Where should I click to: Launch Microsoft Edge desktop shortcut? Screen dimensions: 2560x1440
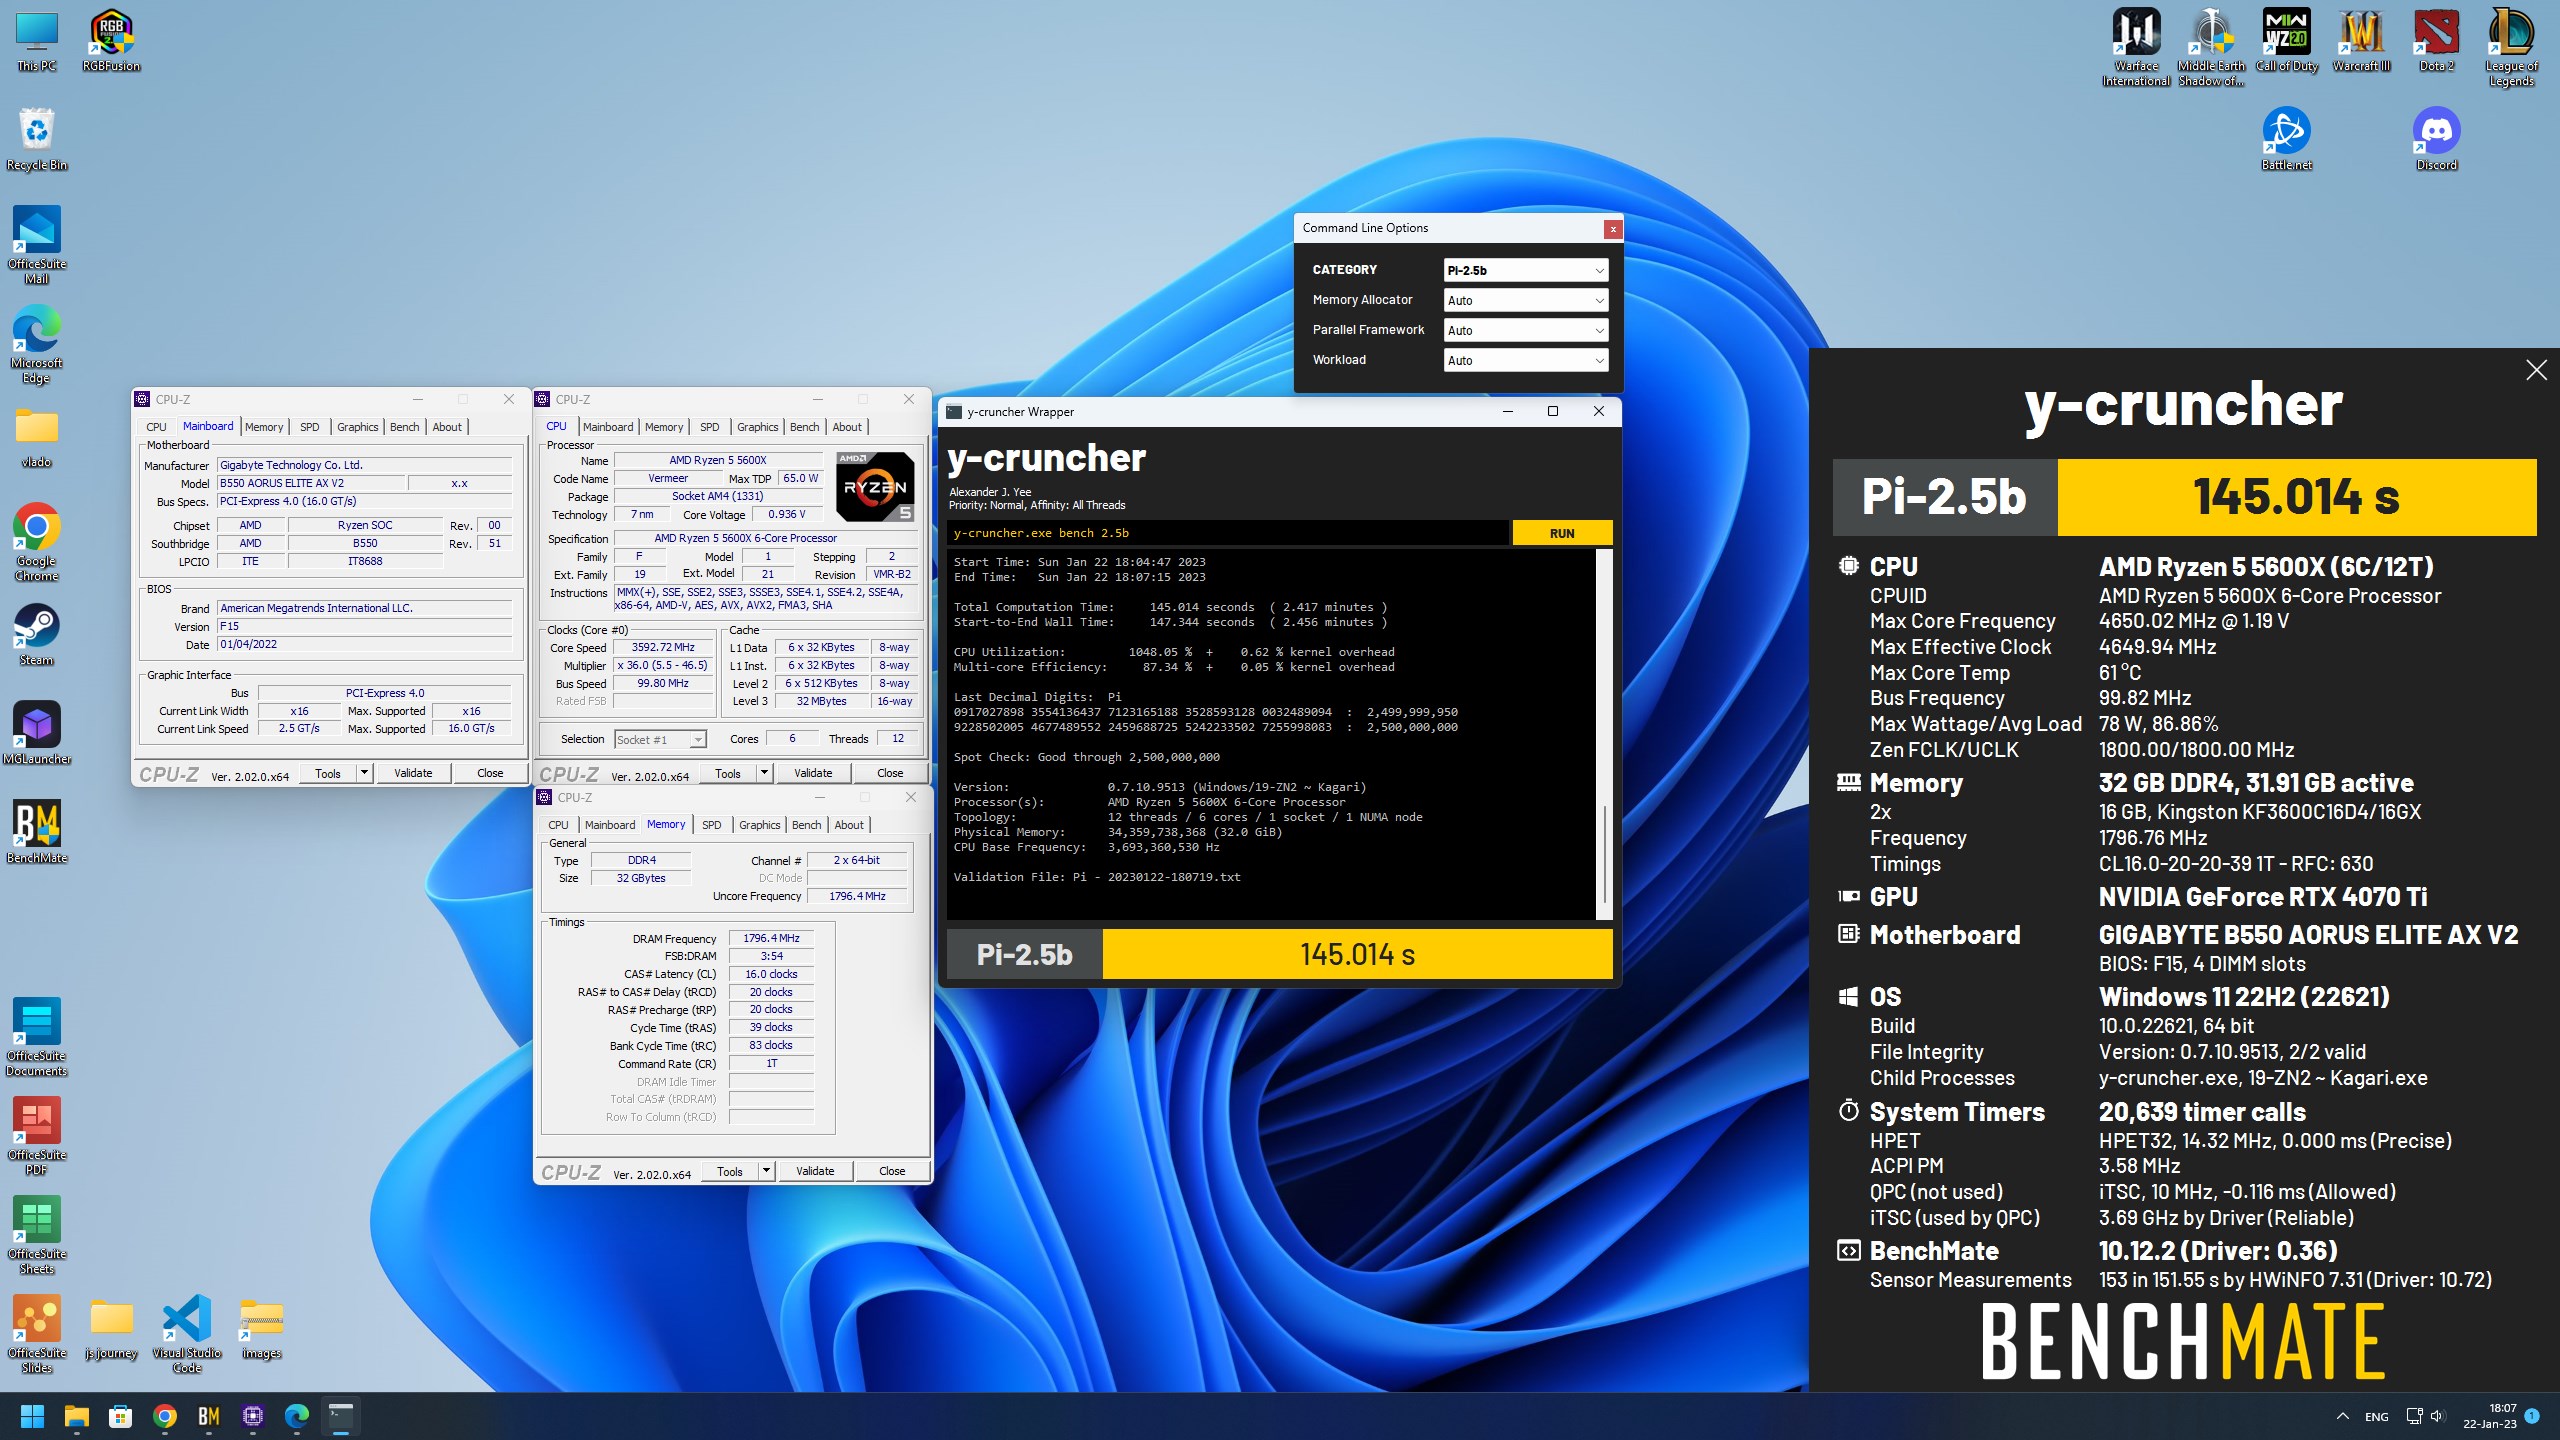pos(37,345)
